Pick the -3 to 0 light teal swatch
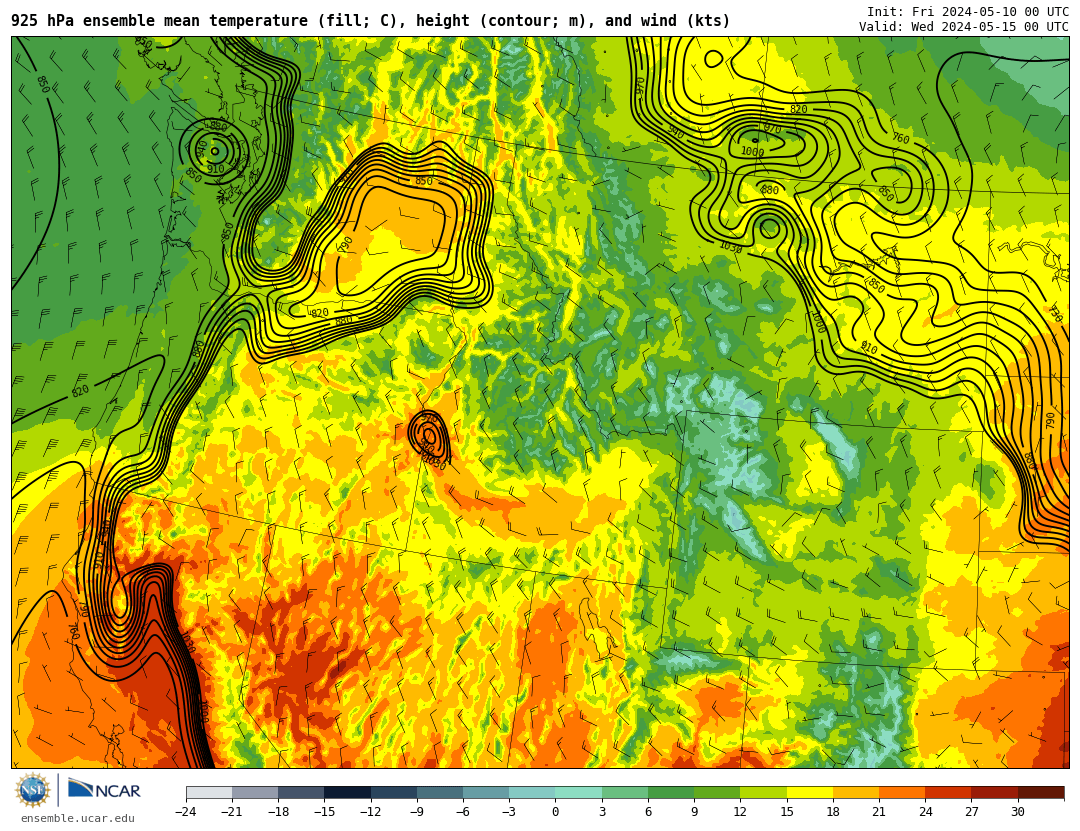Screen dimensions: 1080x831 click(x=532, y=792)
